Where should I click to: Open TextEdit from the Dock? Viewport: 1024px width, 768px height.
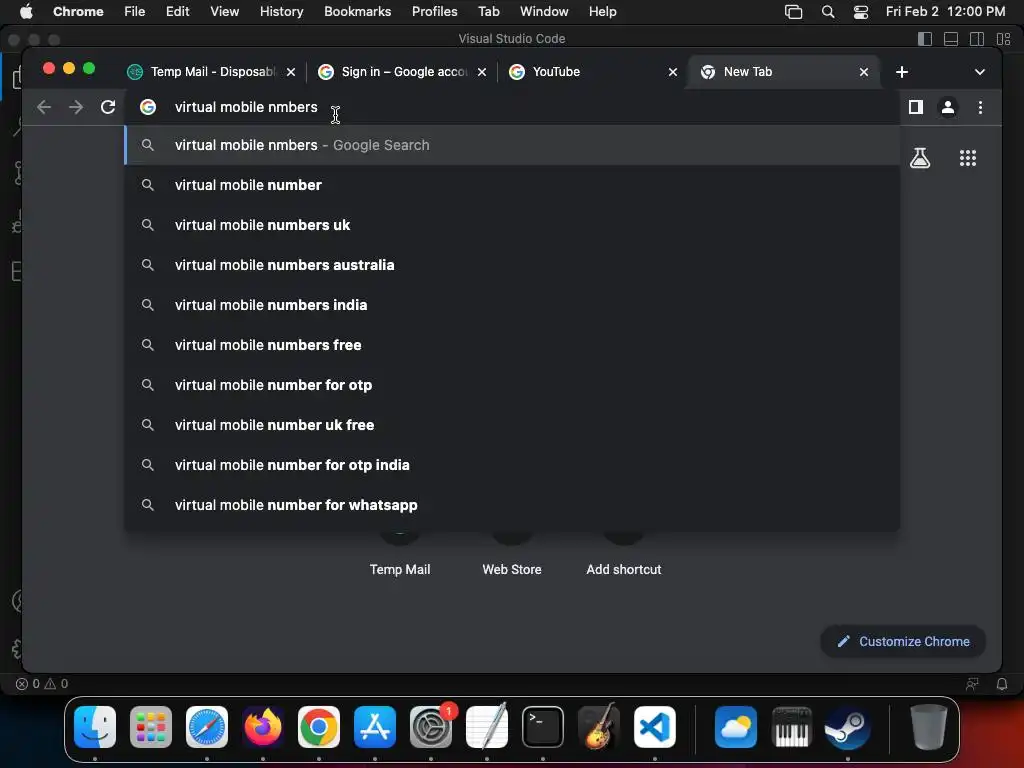coord(487,727)
